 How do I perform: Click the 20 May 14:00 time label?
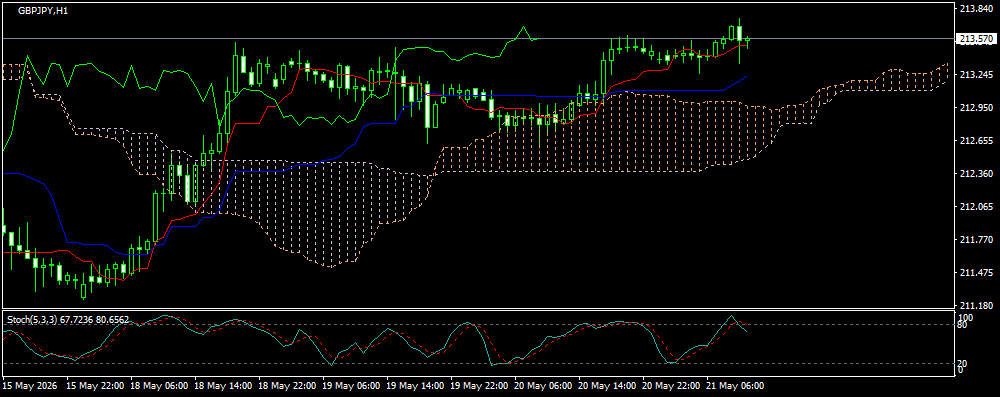607,386
